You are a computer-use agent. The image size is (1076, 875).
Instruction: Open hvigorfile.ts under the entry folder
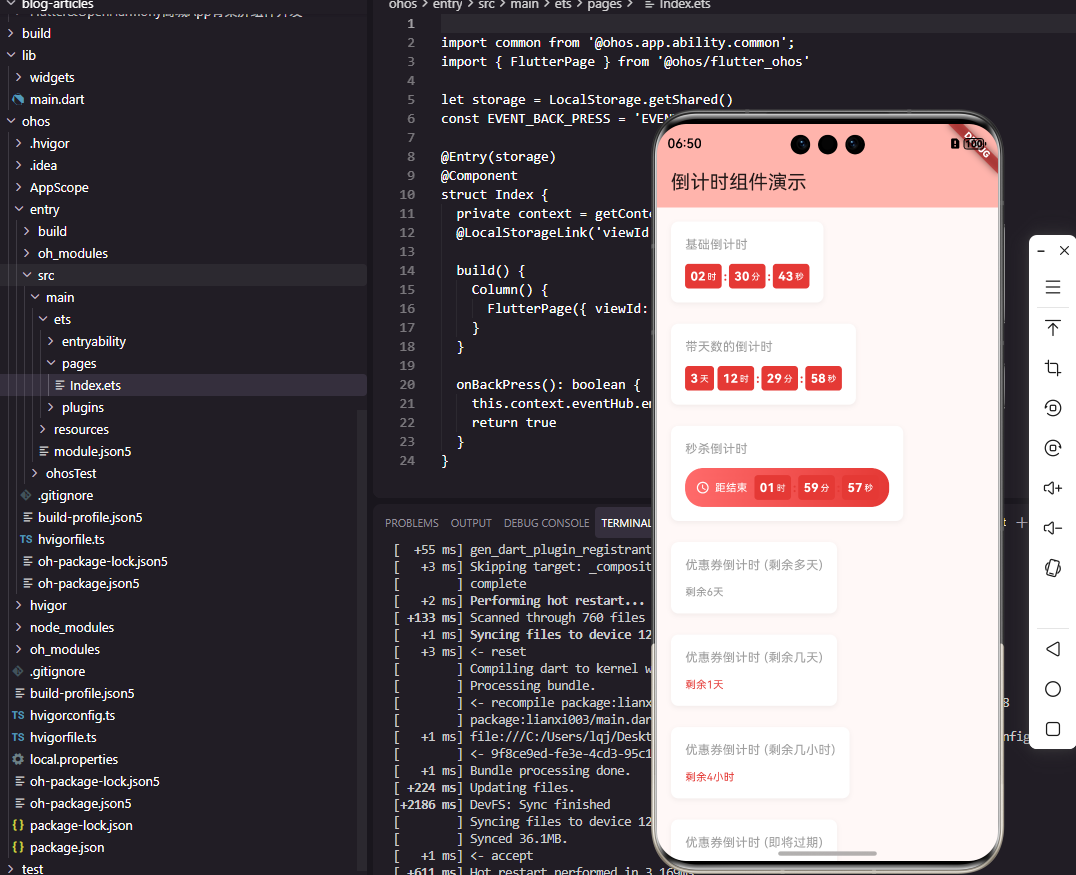click(71, 539)
